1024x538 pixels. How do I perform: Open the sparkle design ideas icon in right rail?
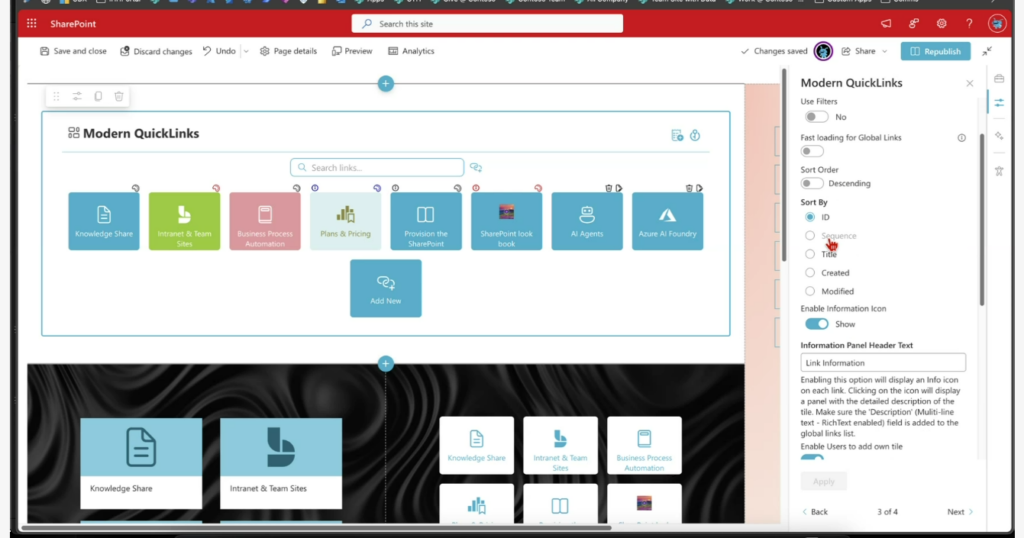coord(999,136)
